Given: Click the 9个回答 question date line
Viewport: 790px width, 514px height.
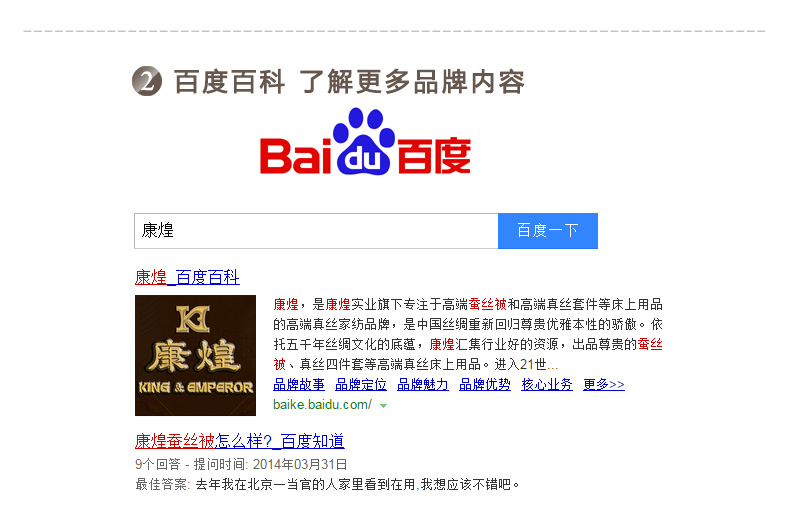Looking at the screenshot, I should pos(241,464).
